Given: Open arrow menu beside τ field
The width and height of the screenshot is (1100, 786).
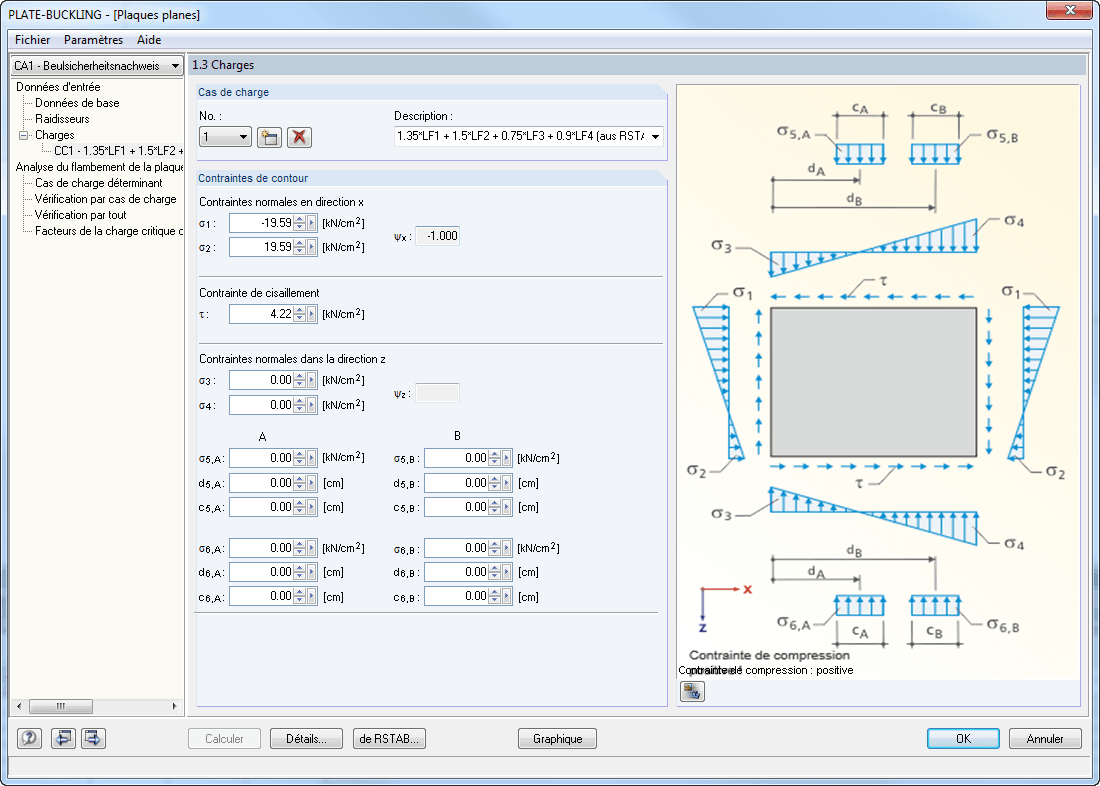Looking at the screenshot, I should (x=312, y=314).
